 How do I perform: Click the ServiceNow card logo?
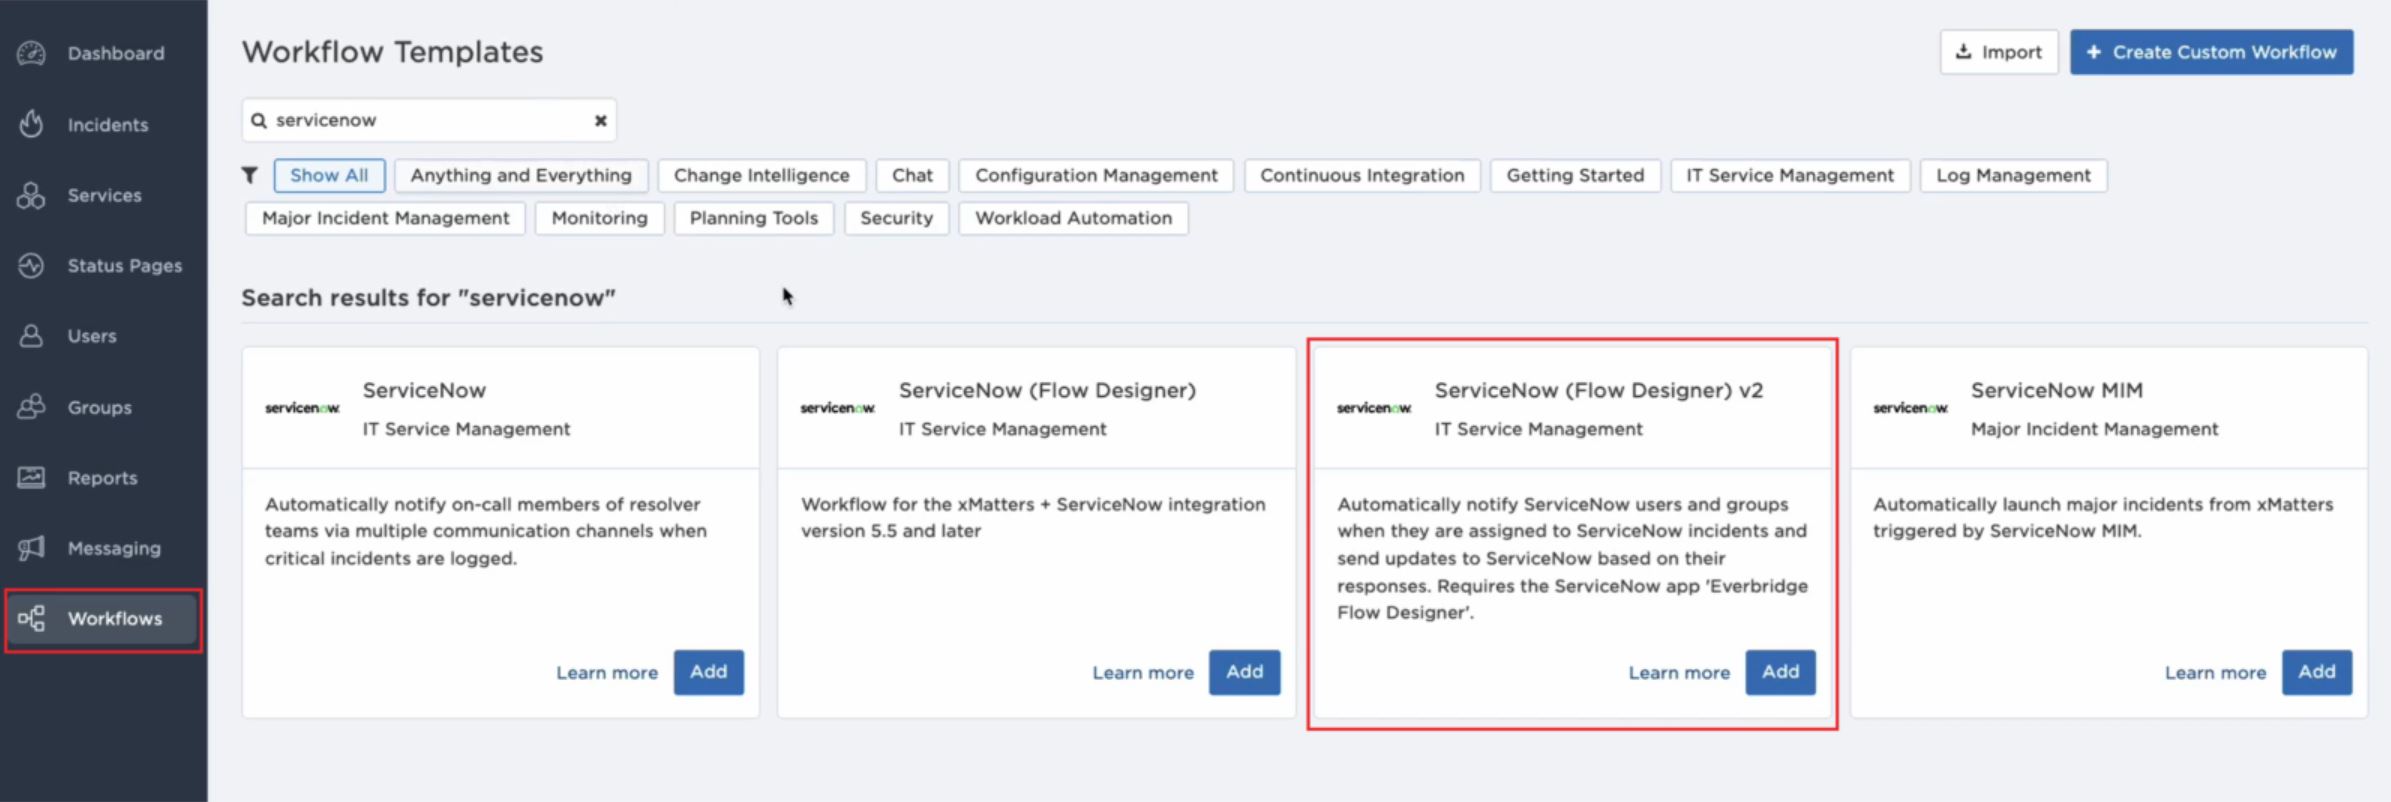coord(302,408)
